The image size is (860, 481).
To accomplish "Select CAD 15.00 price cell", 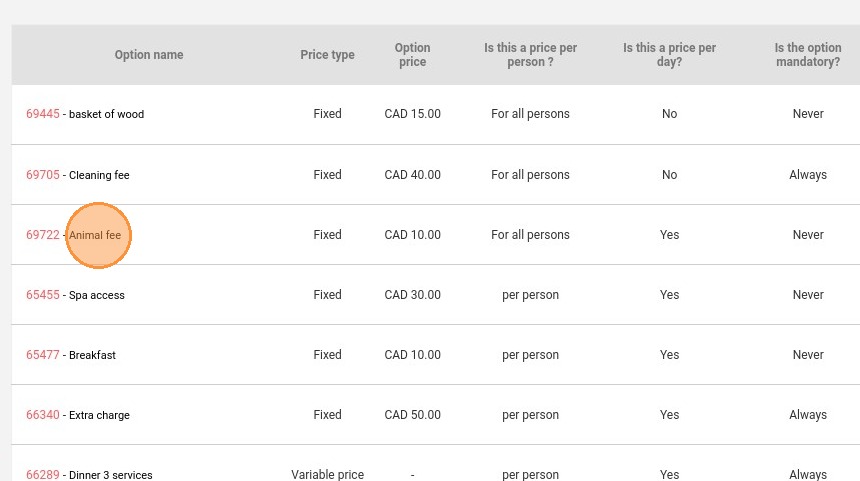I will click(412, 114).
